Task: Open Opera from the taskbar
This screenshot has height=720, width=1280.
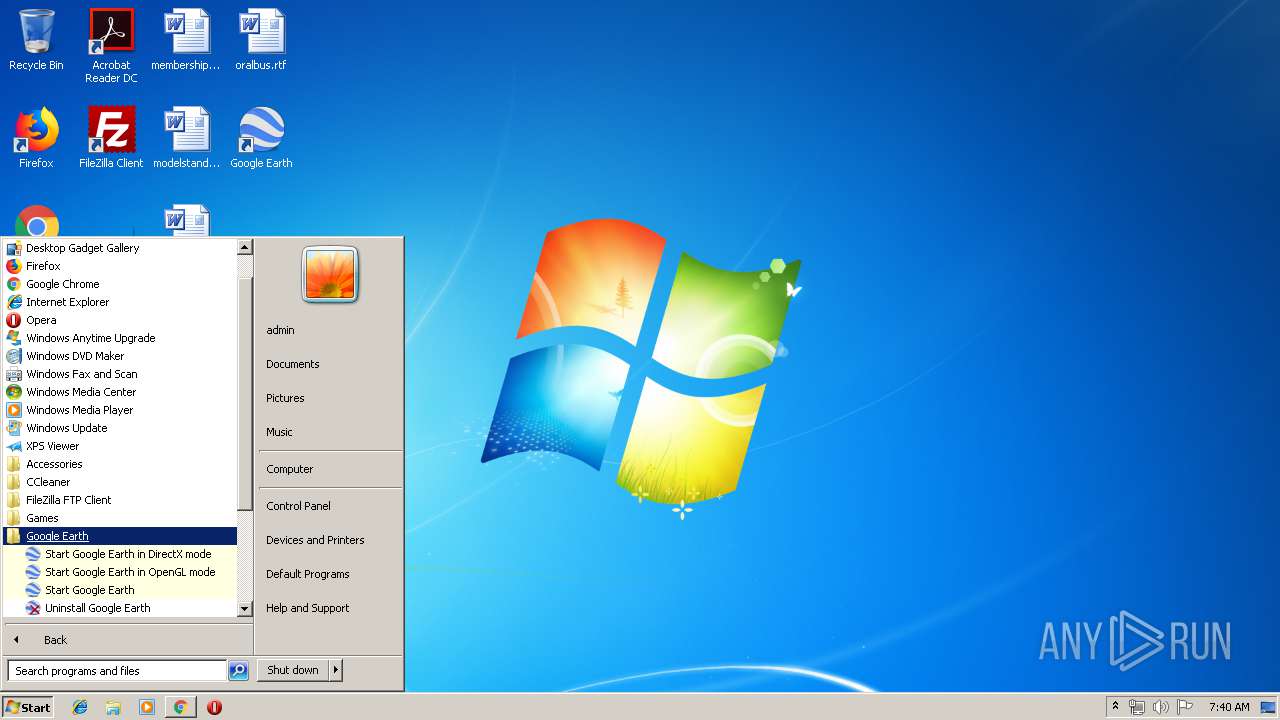Action: click(214, 707)
